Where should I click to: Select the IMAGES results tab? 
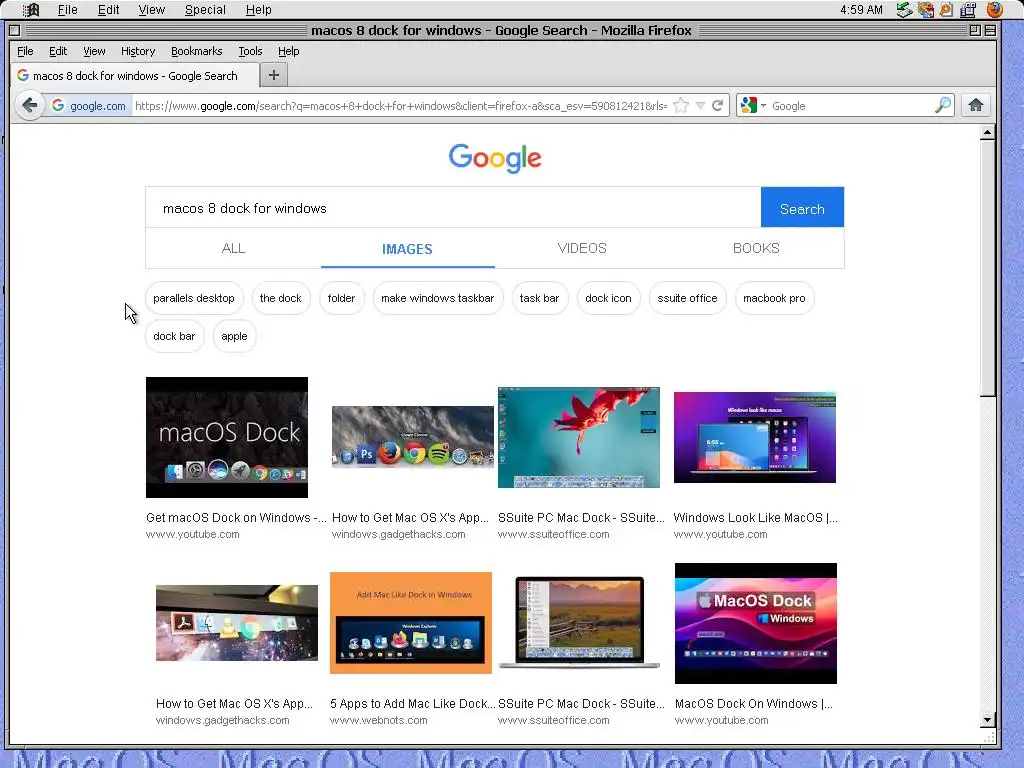click(x=408, y=248)
